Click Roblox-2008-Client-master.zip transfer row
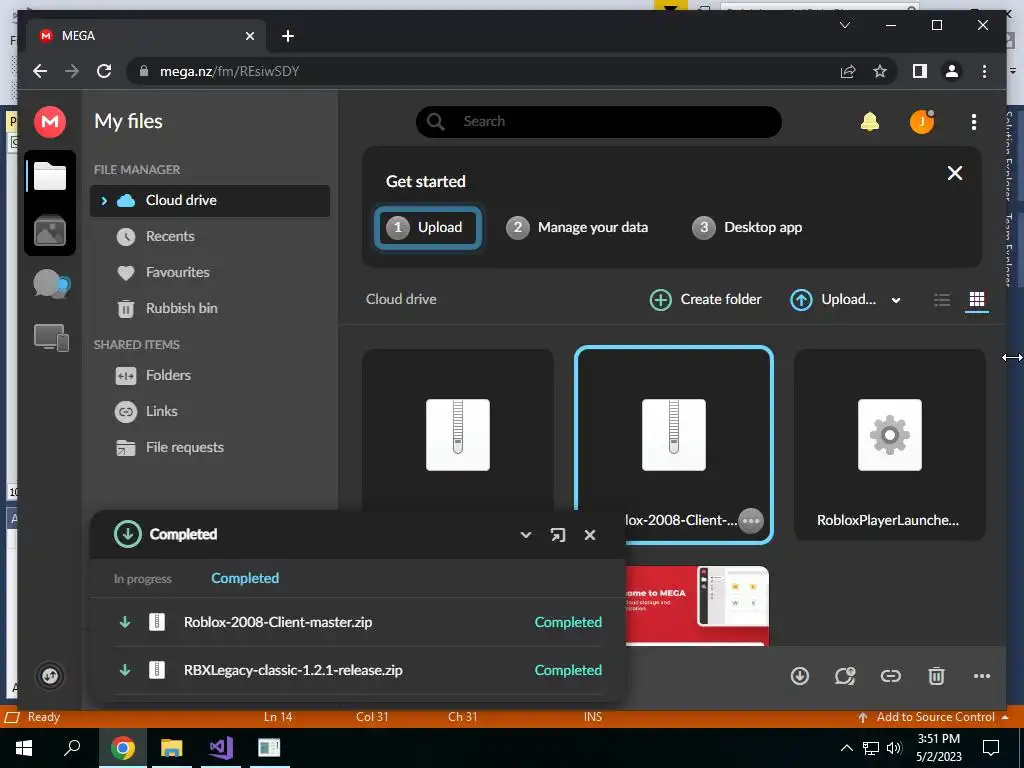The height and width of the screenshot is (768, 1024). point(358,622)
